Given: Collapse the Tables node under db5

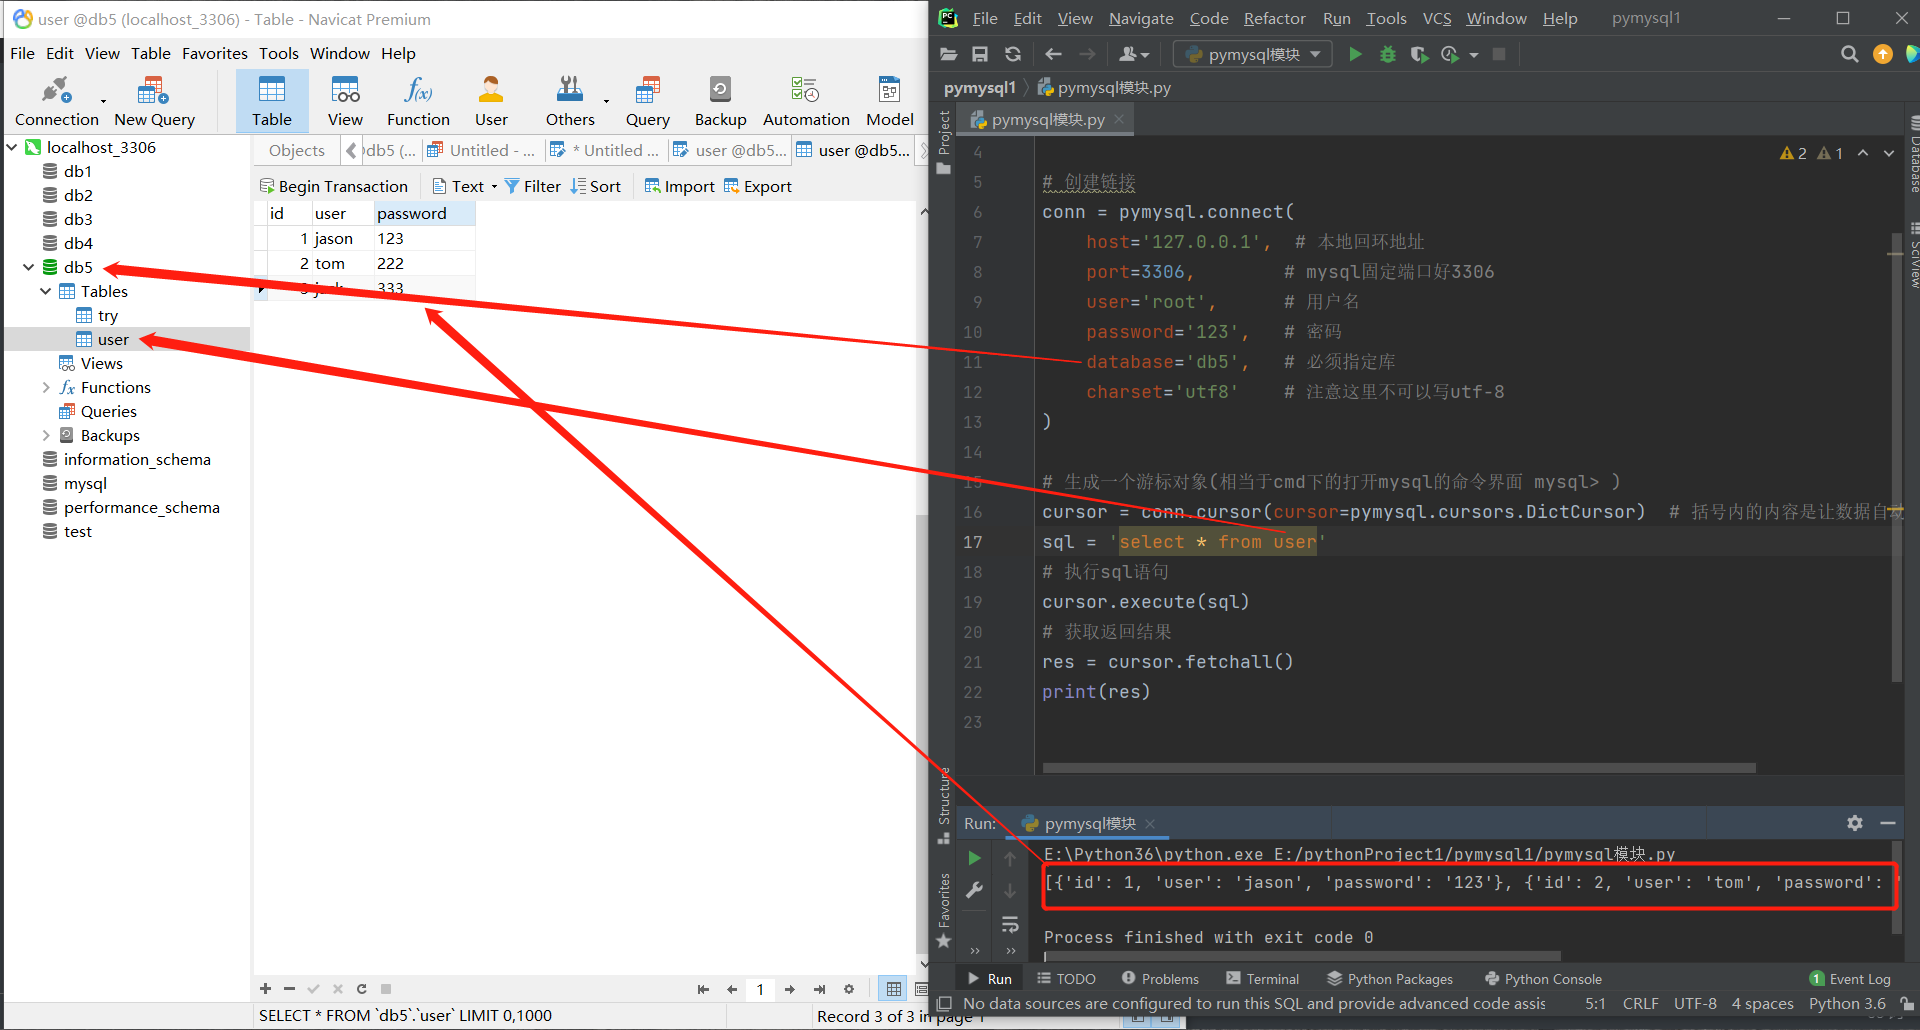Looking at the screenshot, I should tap(46, 291).
